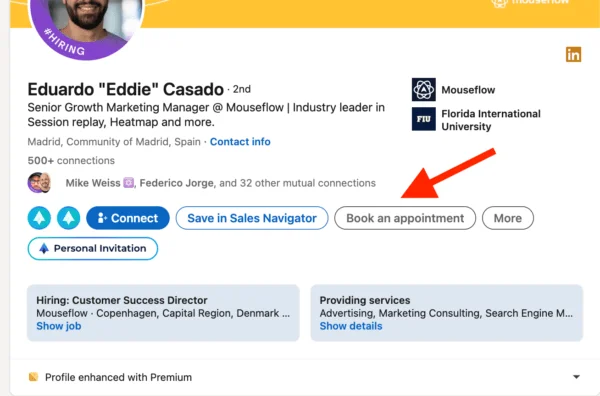Click Hiring: Customer Success Director card

[x=163, y=313]
